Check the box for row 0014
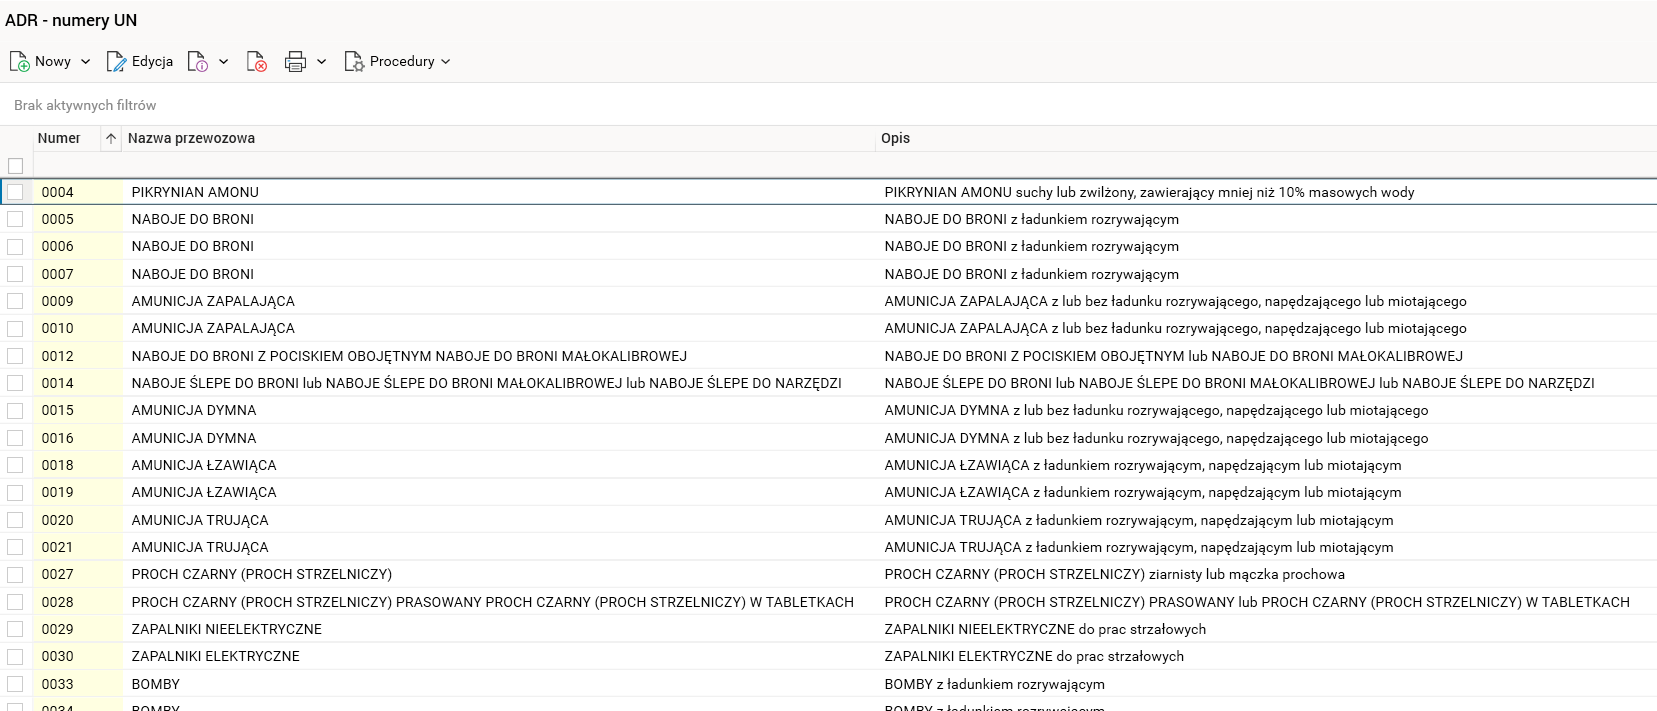1657x711 pixels. 15,383
